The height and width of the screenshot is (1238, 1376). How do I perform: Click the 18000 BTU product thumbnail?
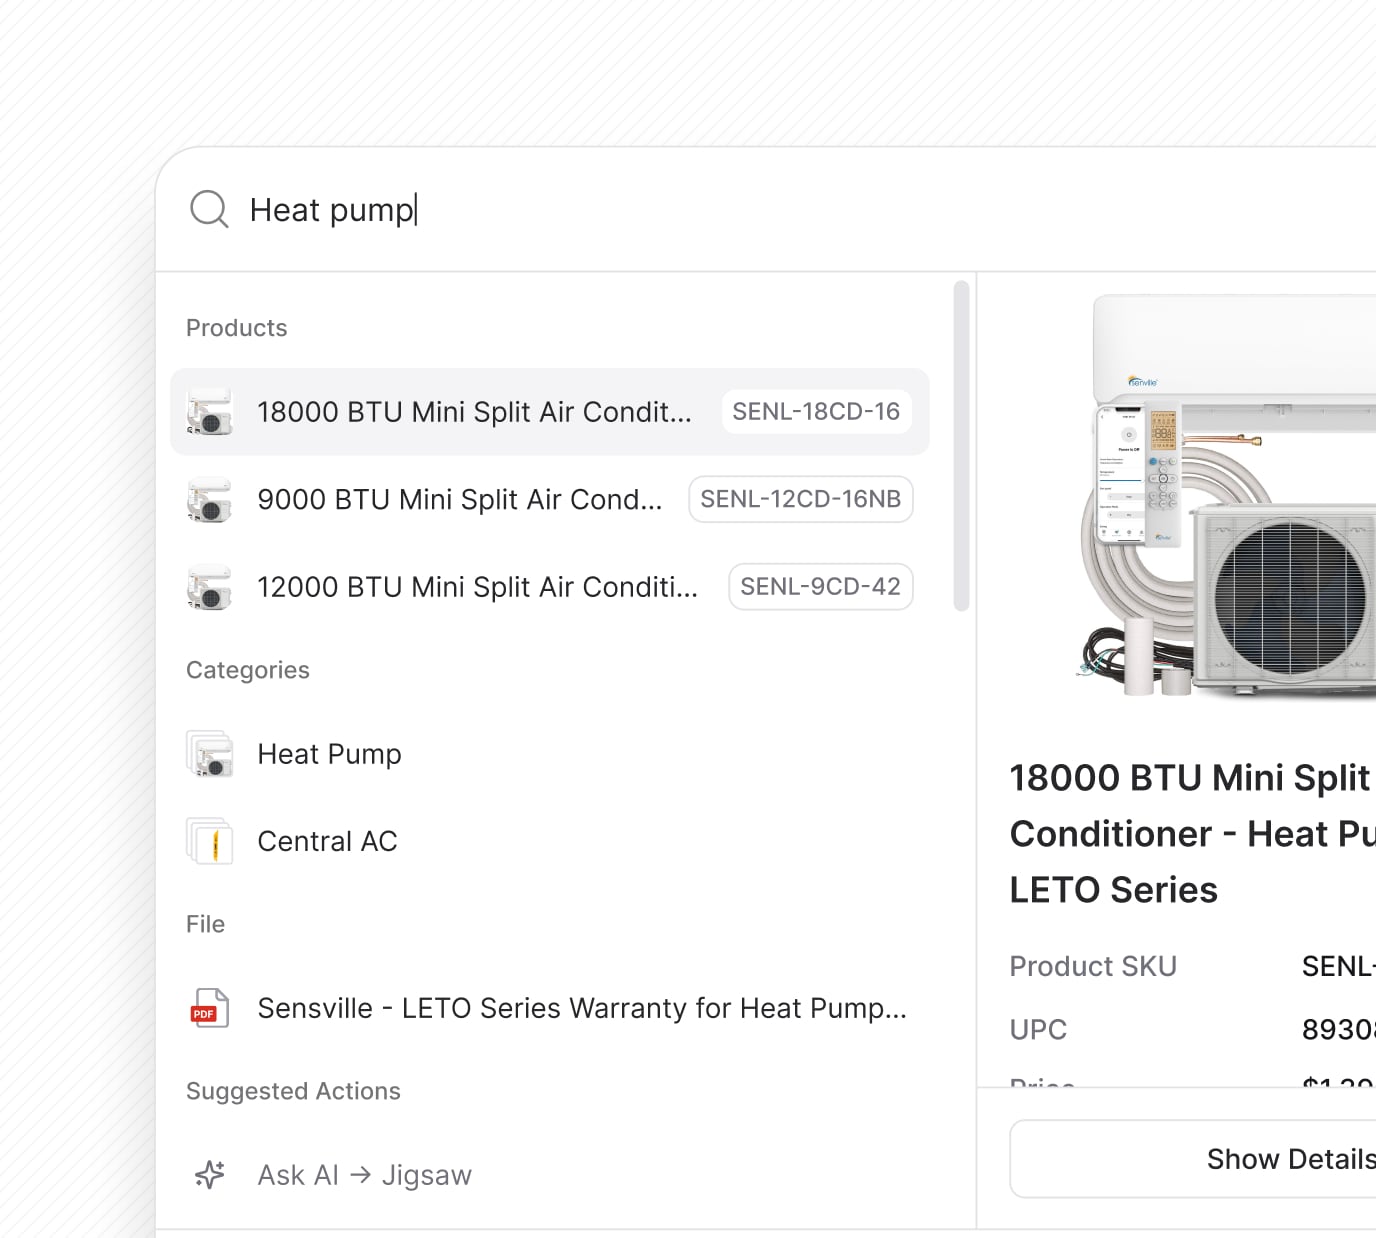click(209, 412)
